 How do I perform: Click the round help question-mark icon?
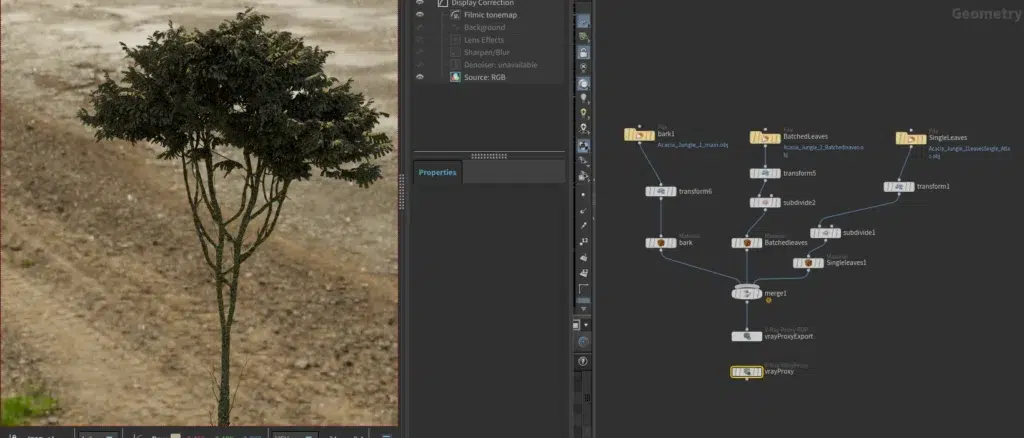coord(583,361)
